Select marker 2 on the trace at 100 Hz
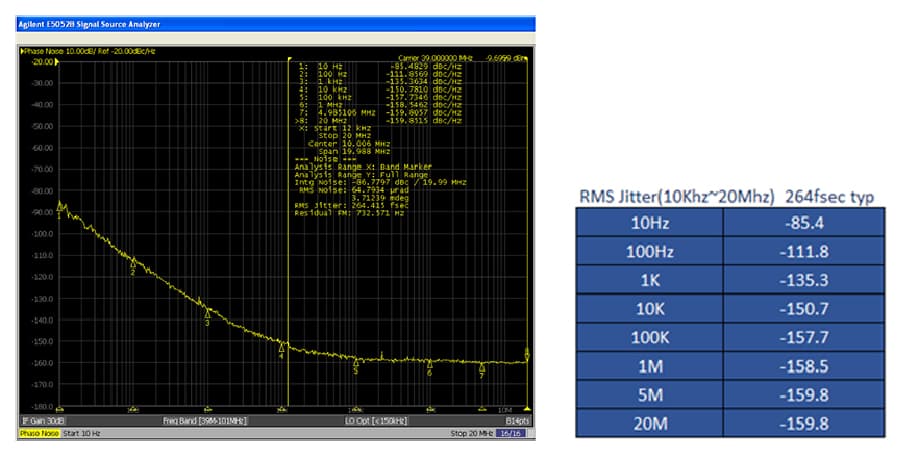Image resolution: width=919 pixels, height=460 pixels. click(133, 263)
